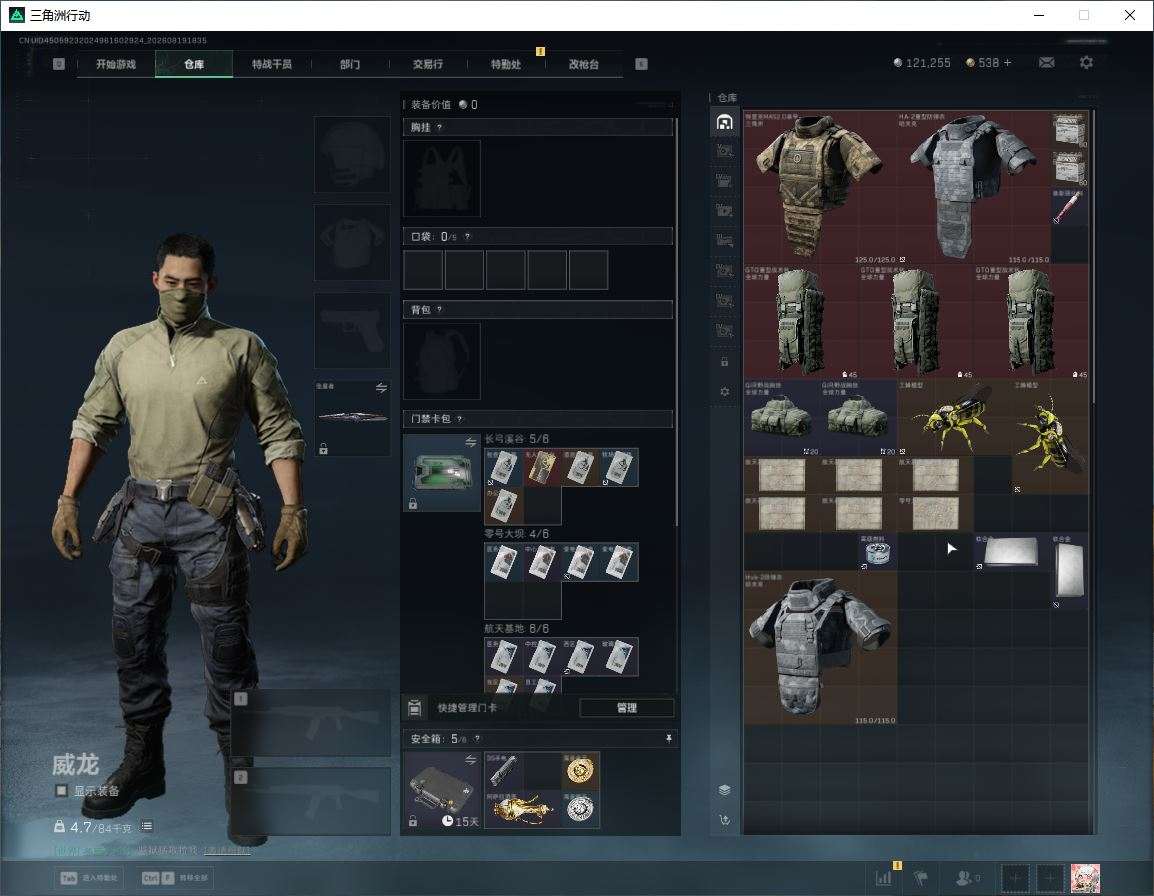Click the stack layers warehouse icon
The height and width of the screenshot is (896, 1154).
724,790
